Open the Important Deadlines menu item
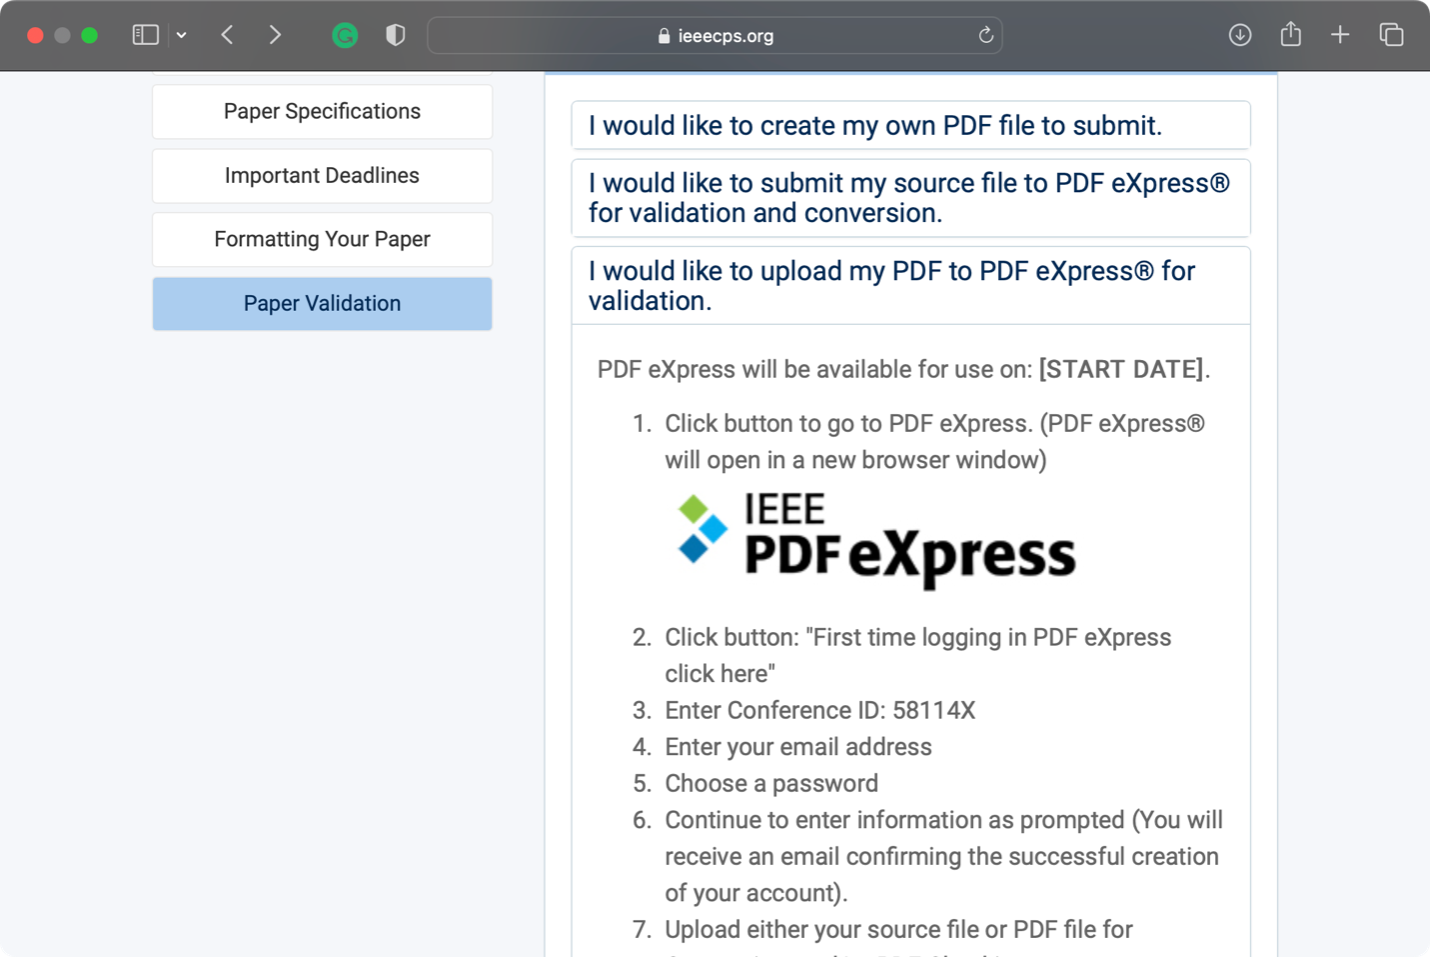 click(322, 175)
